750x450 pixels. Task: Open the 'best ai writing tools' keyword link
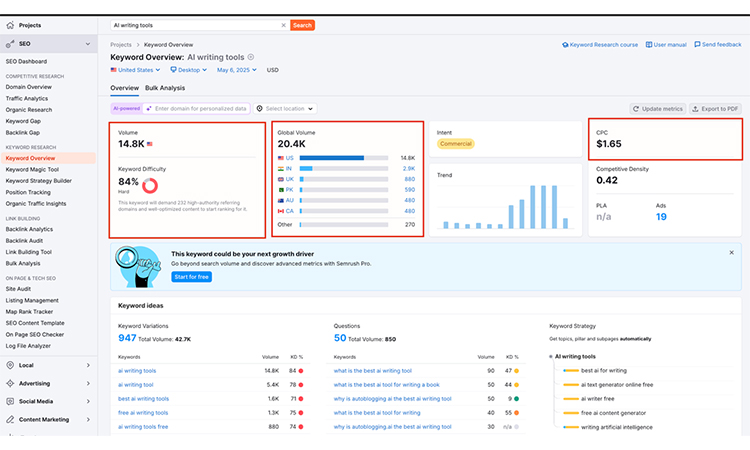pos(143,399)
